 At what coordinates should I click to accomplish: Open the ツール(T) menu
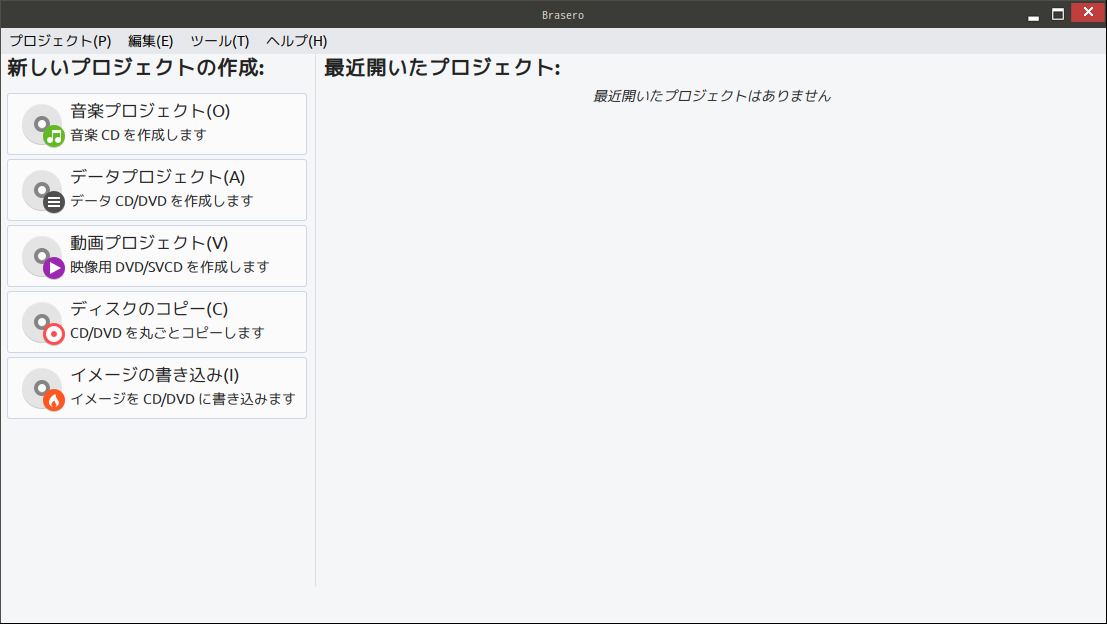pos(220,41)
